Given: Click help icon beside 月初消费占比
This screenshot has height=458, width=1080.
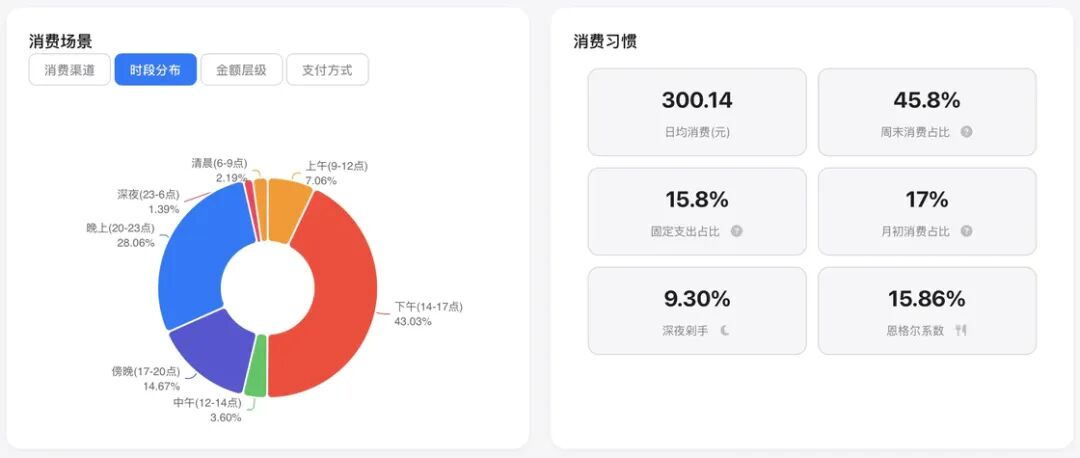Looking at the screenshot, I should pyautogui.click(x=966, y=231).
